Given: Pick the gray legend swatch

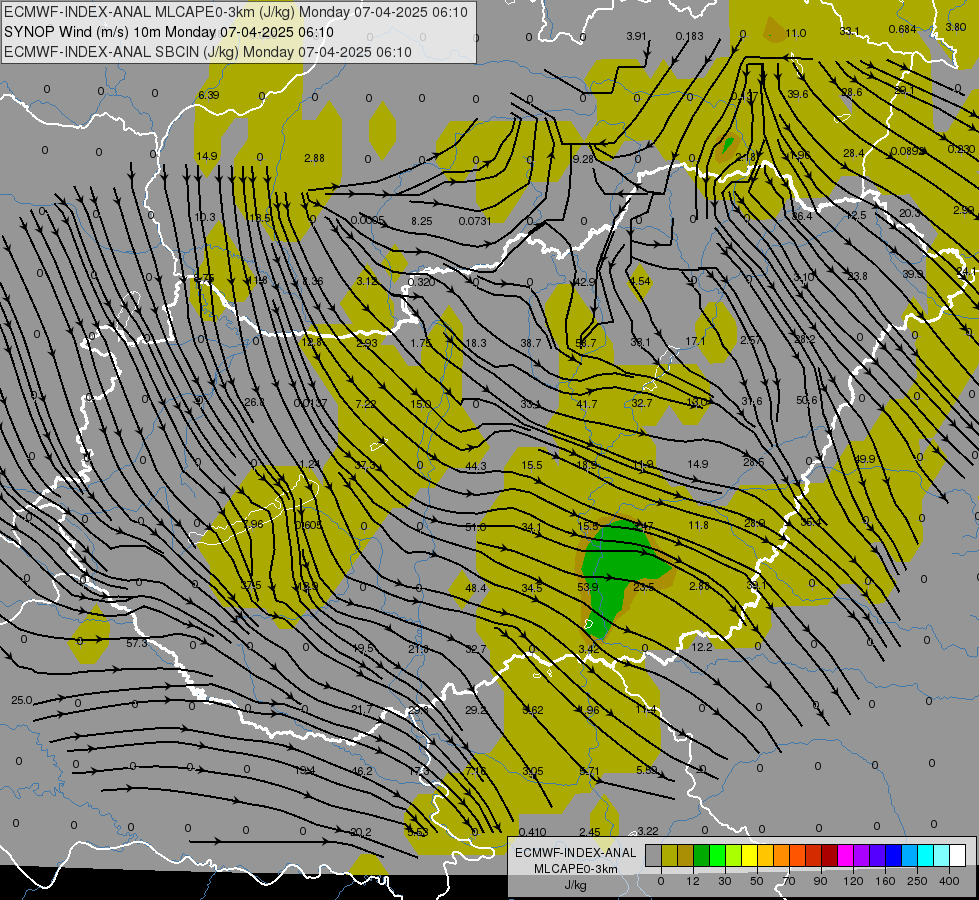Looking at the screenshot, I should (653, 855).
